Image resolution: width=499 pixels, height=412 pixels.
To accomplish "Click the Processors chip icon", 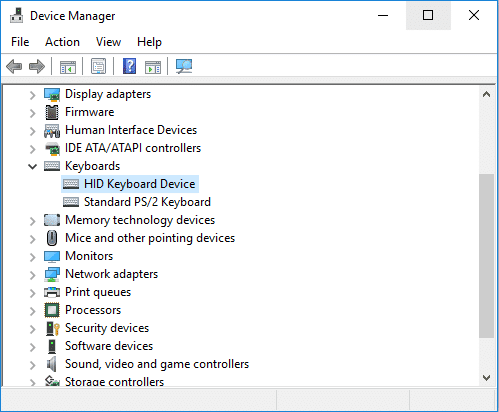I will (52, 310).
